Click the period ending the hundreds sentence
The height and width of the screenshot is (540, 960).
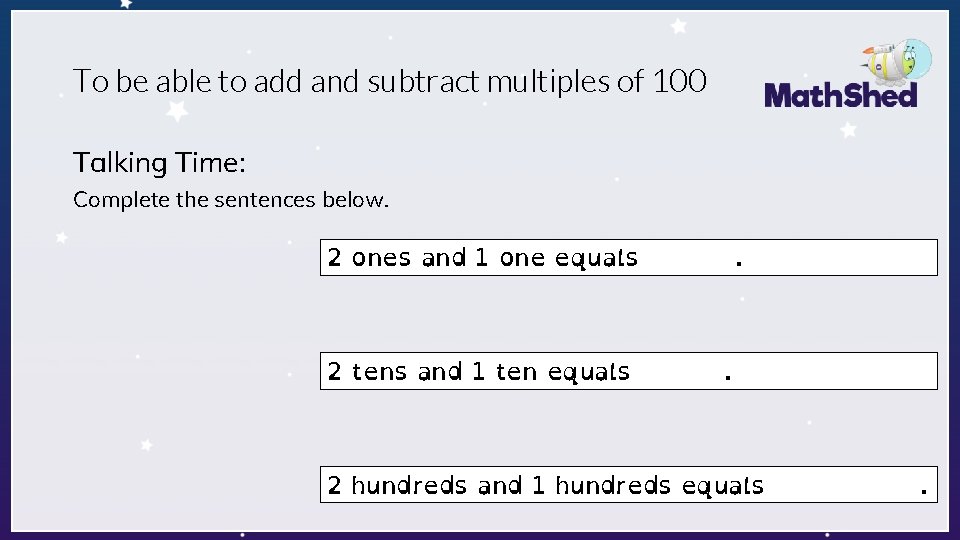point(923,490)
